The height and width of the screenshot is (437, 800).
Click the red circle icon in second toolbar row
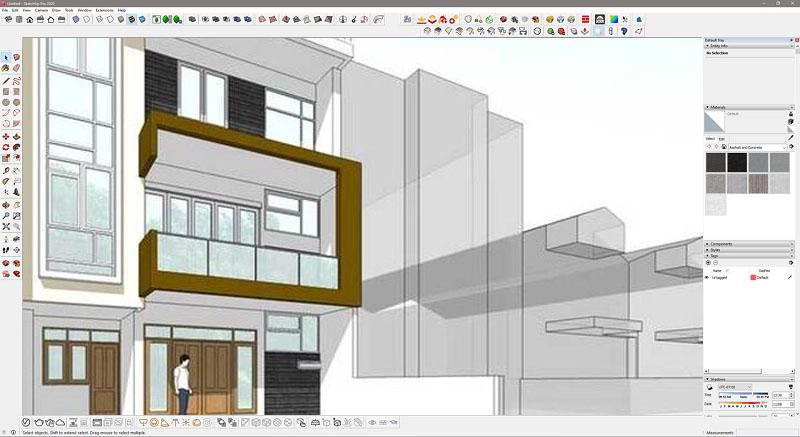coord(561,31)
